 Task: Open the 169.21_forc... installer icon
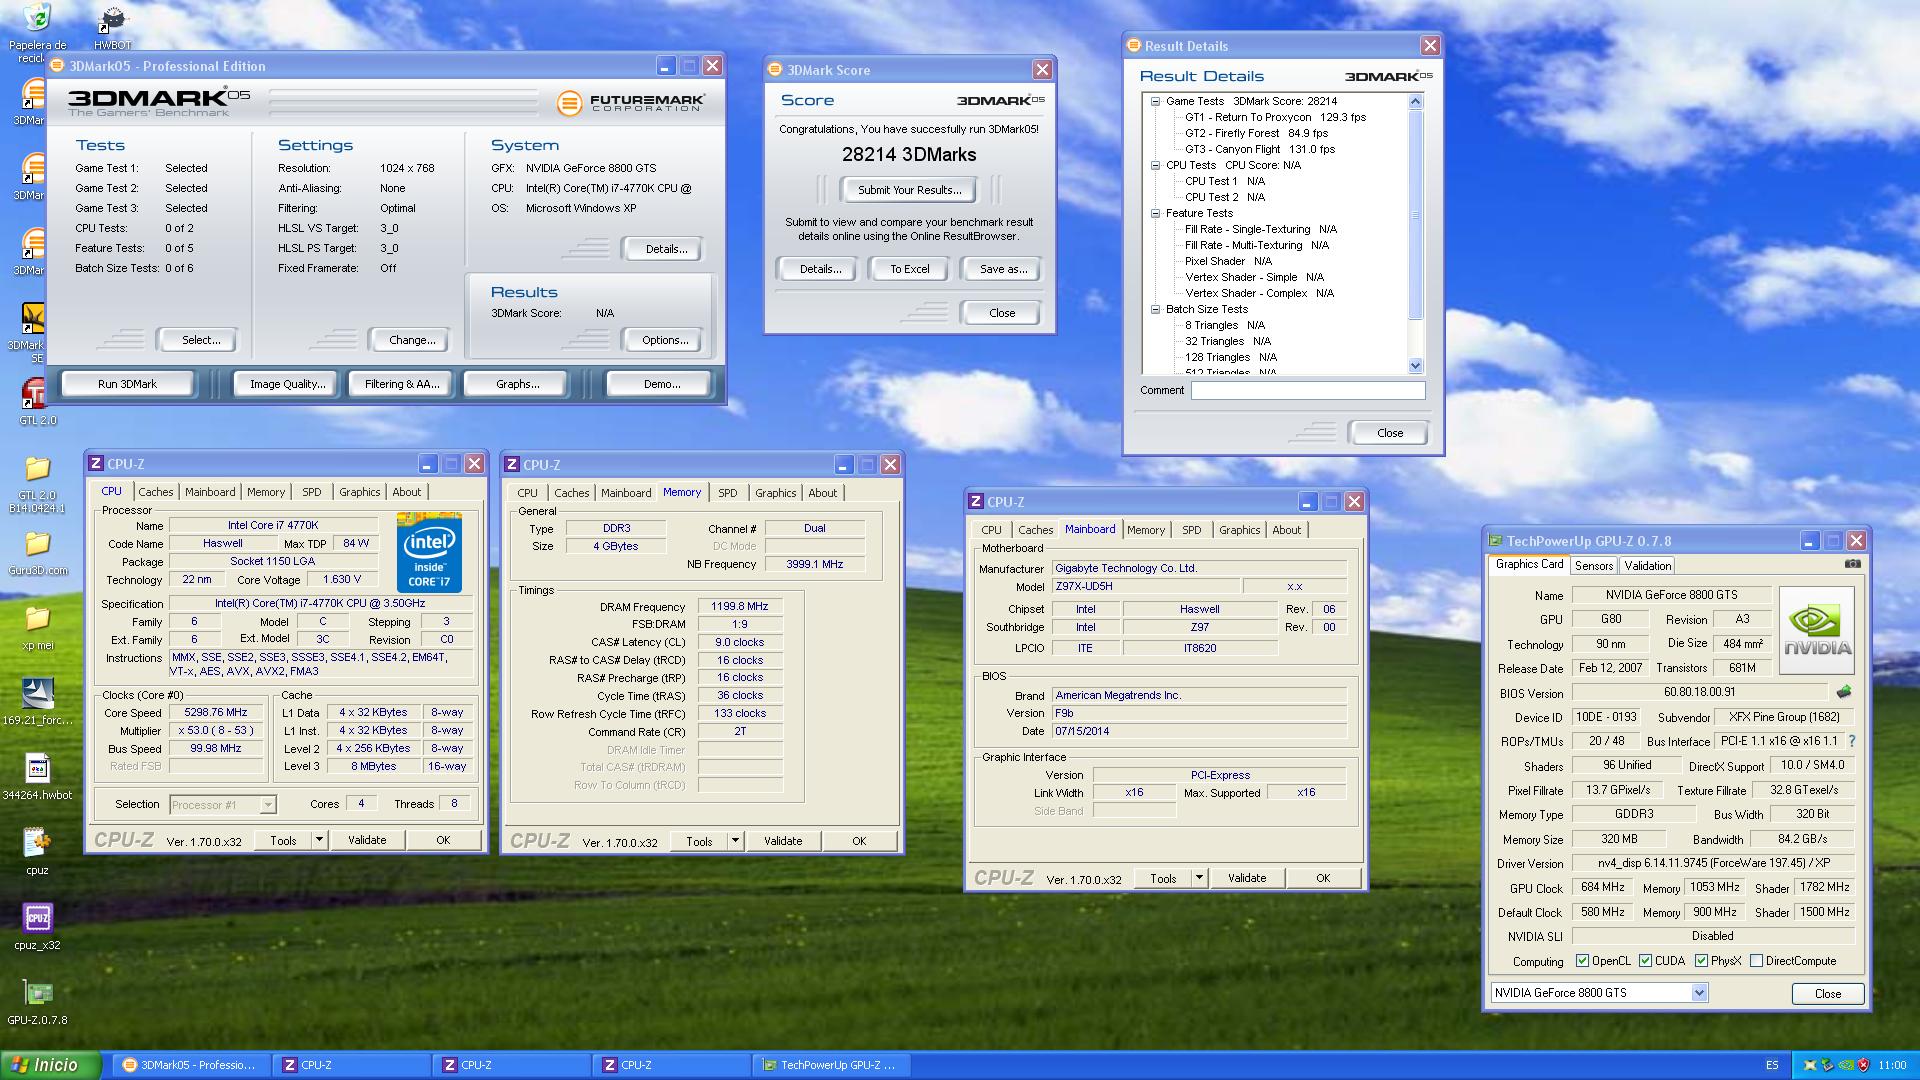point(37,701)
